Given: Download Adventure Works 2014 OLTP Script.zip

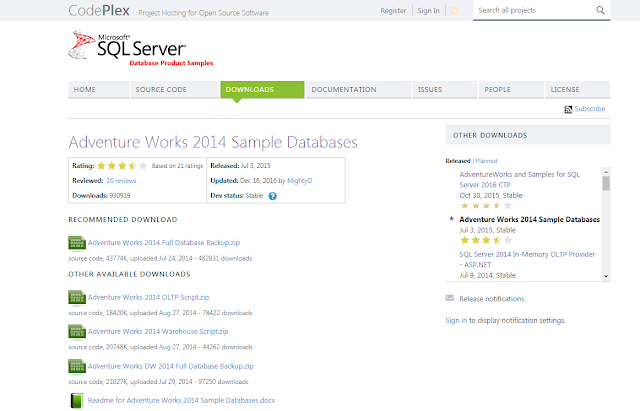Looking at the screenshot, I should 148,298.
